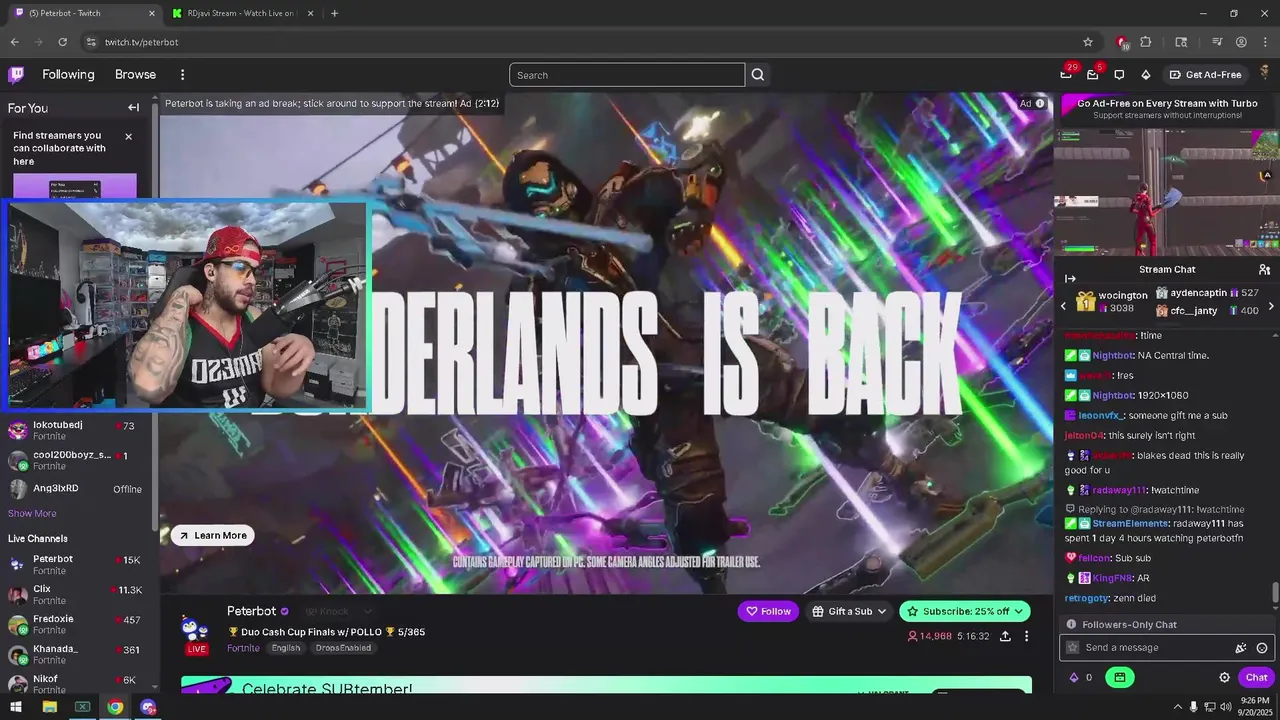Collapse stream chat panel arrow

(x=1070, y=279)
